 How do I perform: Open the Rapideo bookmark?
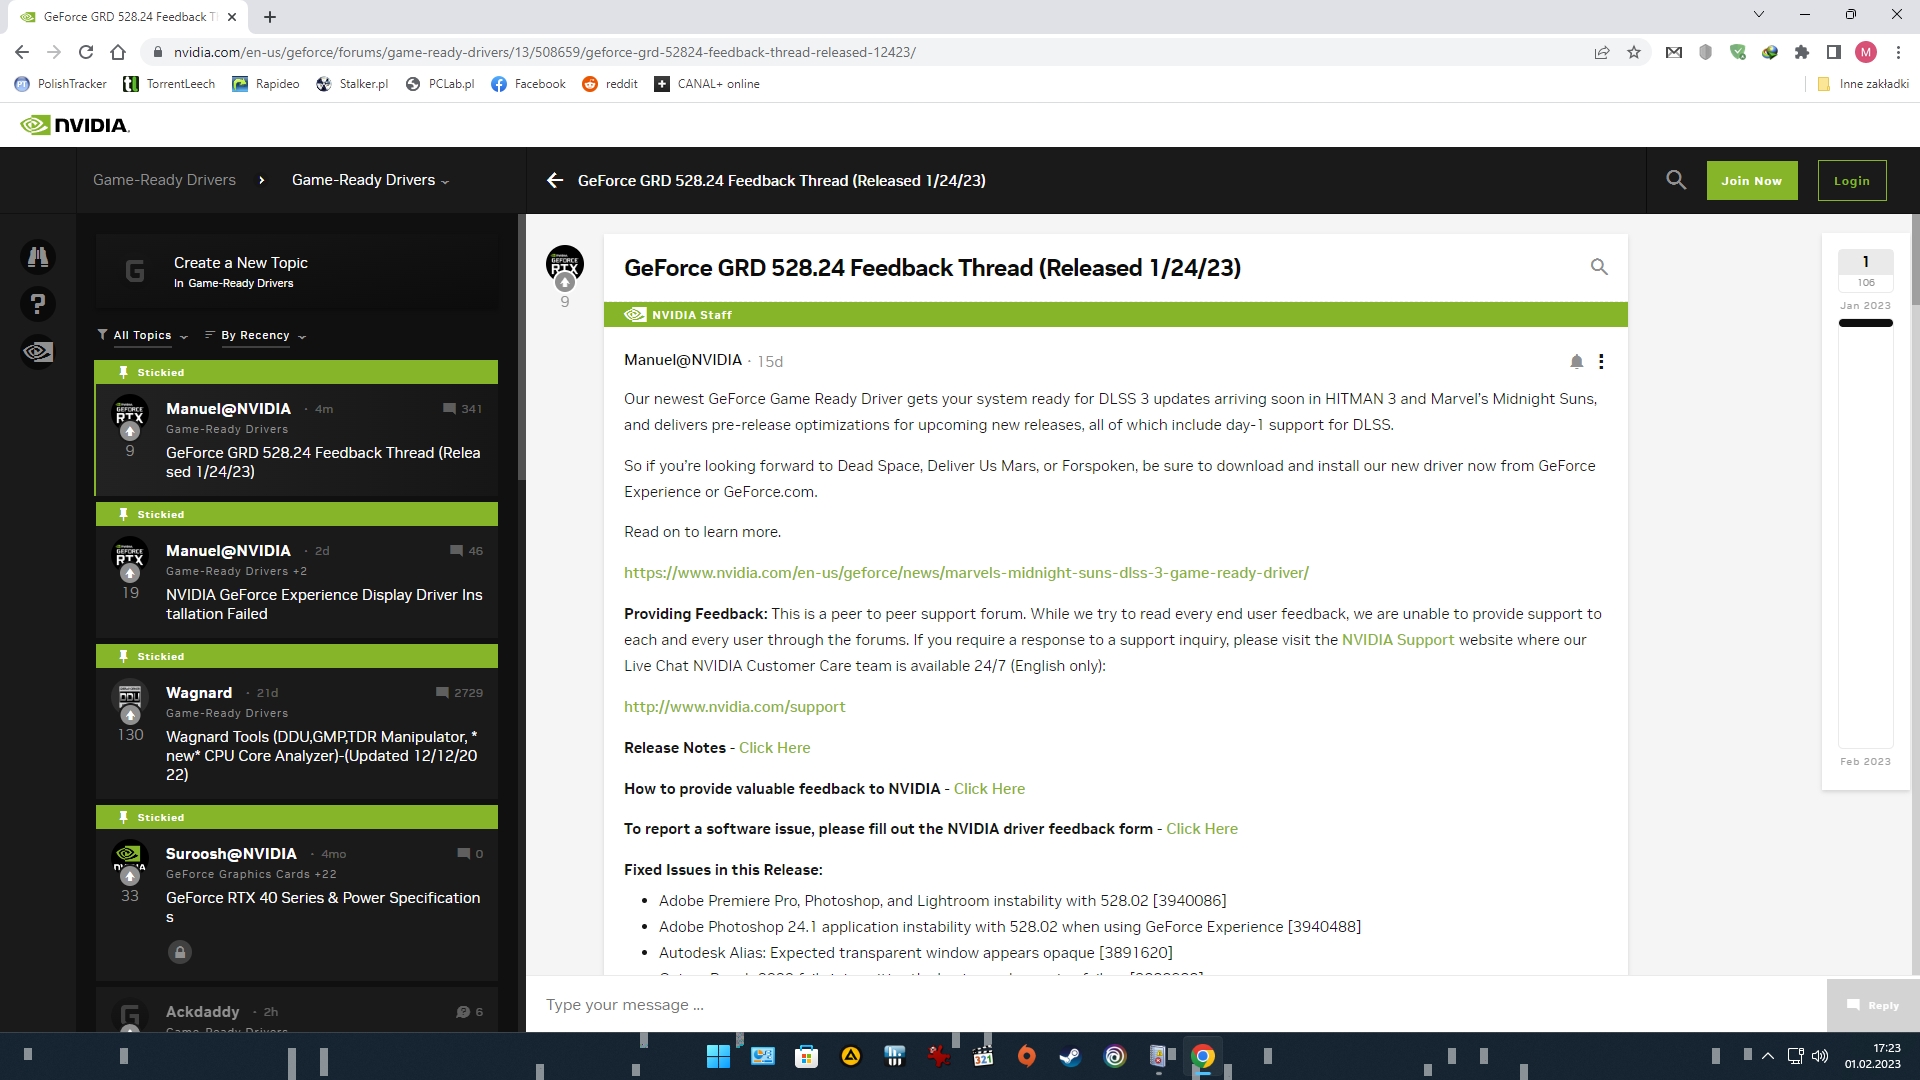[266, 84]
